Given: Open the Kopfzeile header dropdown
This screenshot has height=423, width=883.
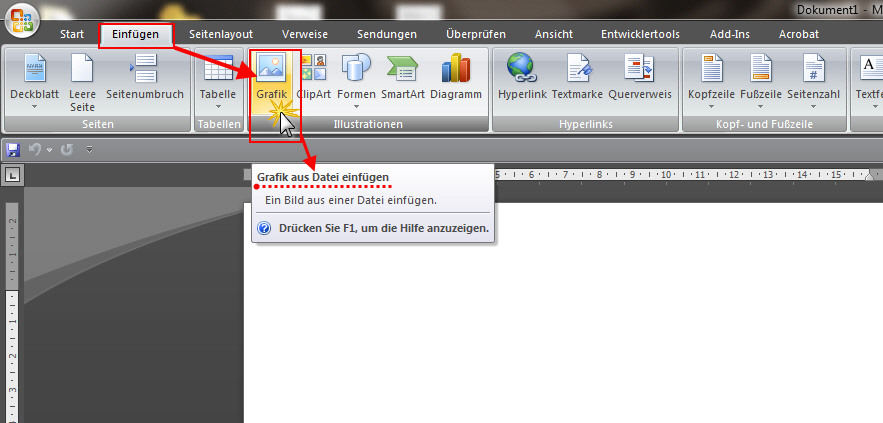Looking at the screenshot, I should tap(711, 106).
